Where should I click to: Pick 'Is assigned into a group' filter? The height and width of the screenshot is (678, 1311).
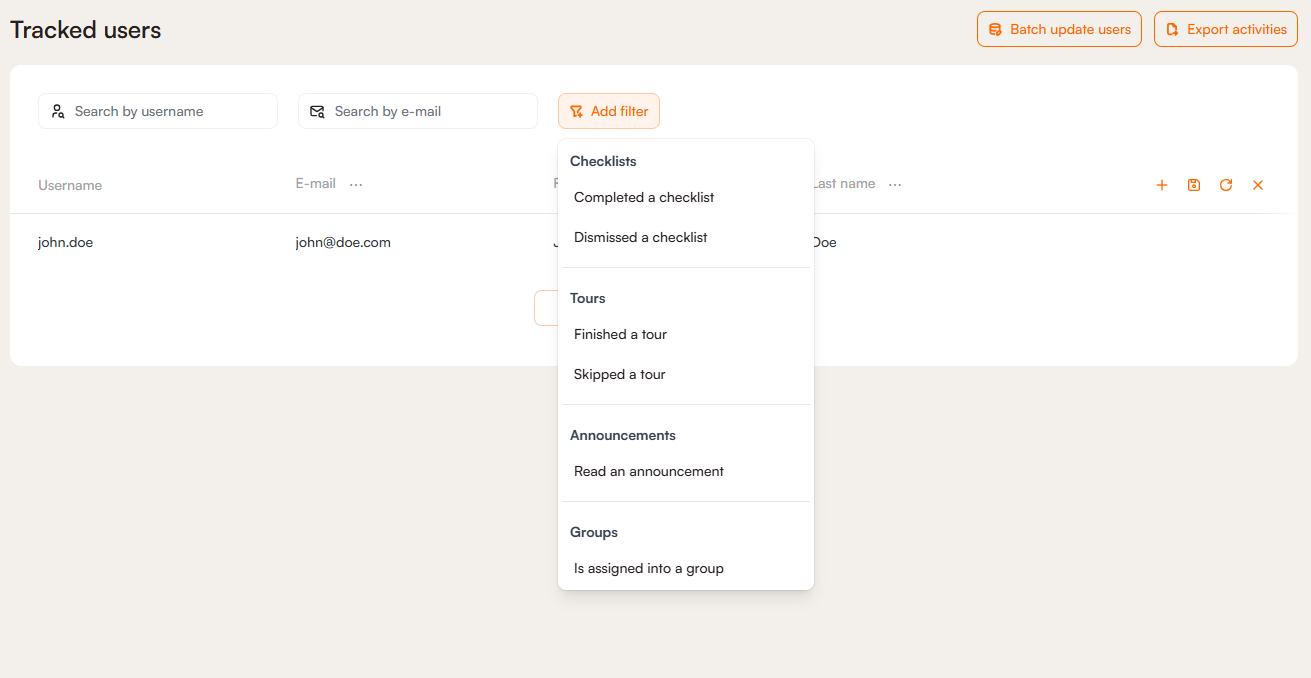coord(649,568)
